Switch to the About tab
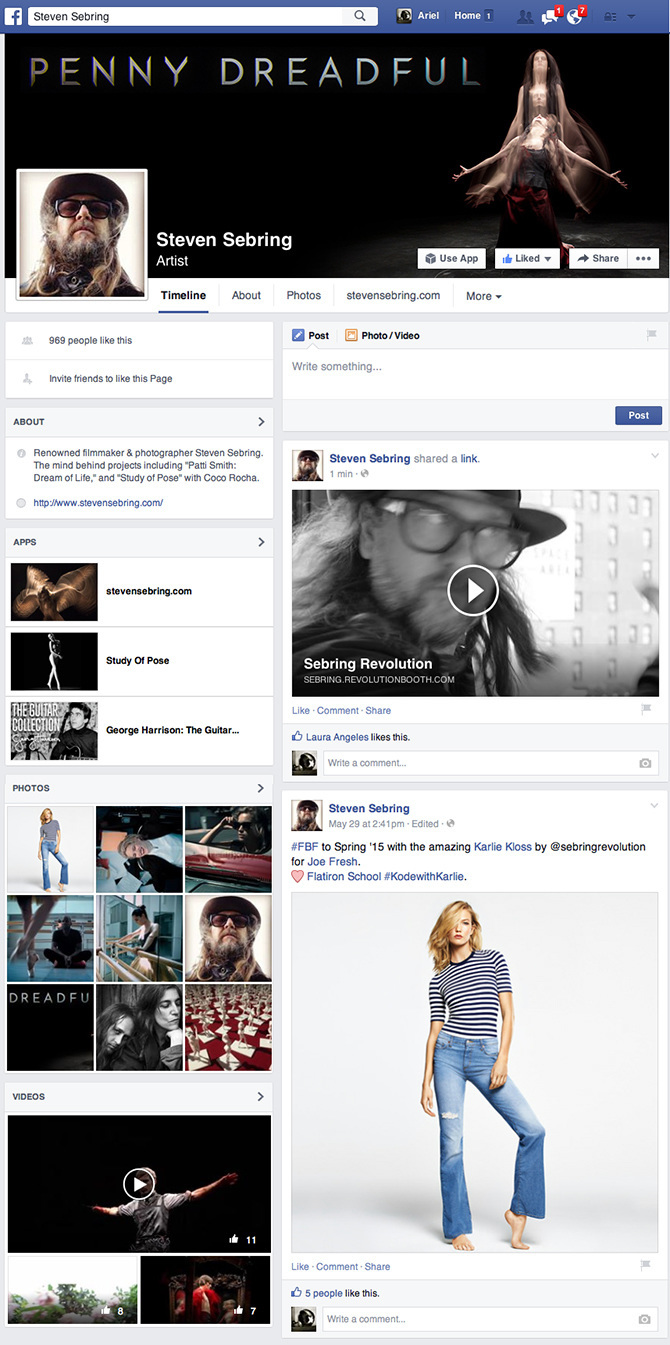670x1345 pixels. [246, 295]
